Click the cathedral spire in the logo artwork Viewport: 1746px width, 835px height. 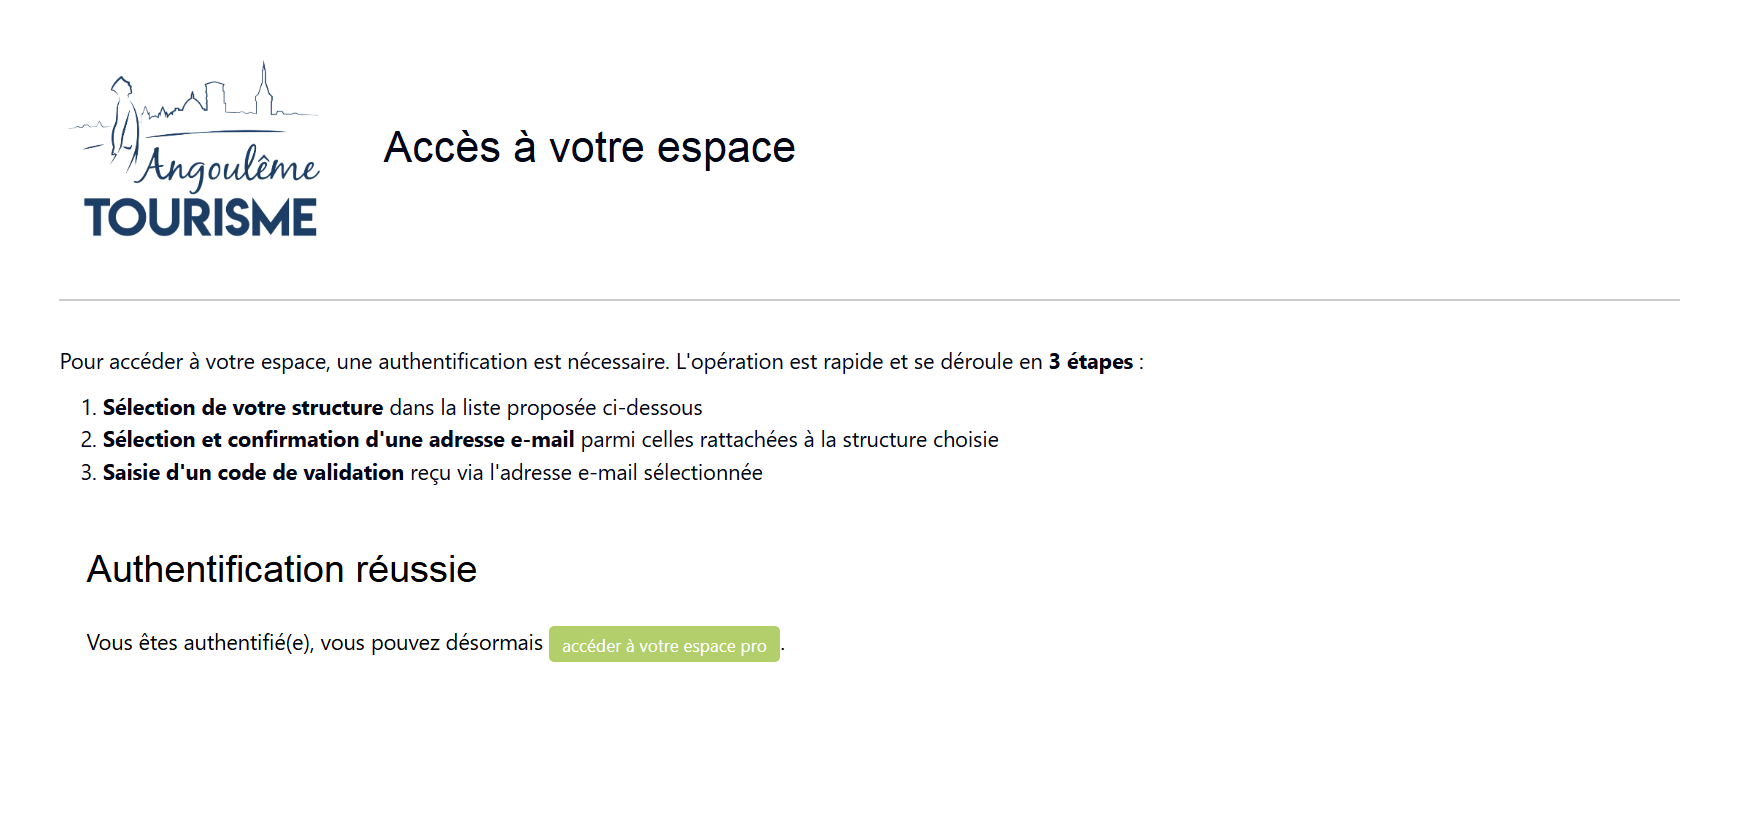(265, 80)
